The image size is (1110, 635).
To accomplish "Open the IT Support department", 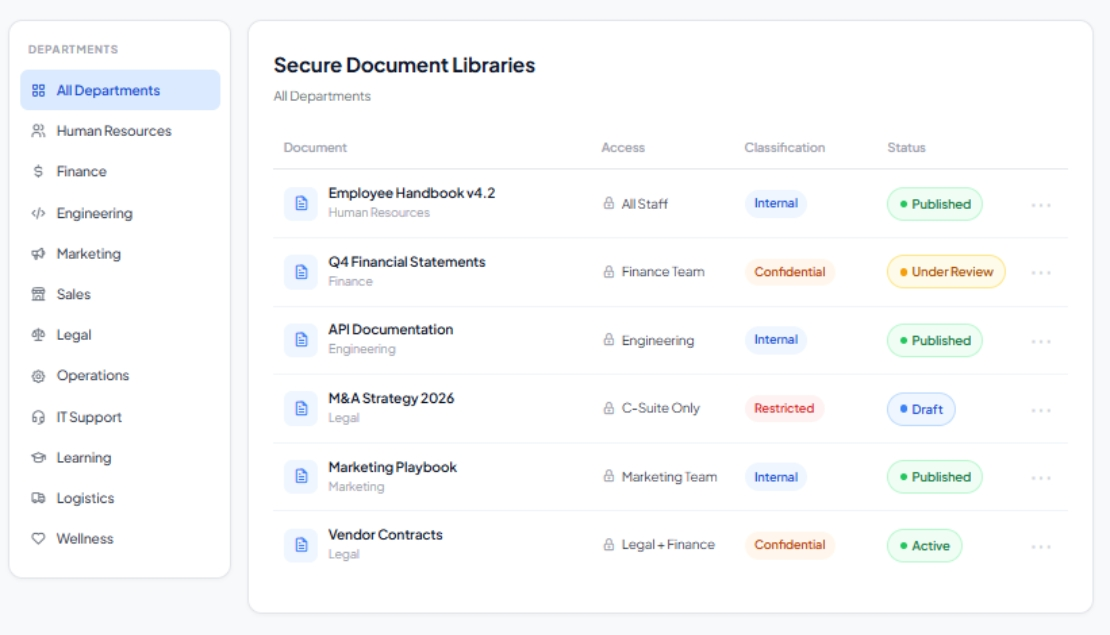I will pyautogui.click(x=120, y=417).
